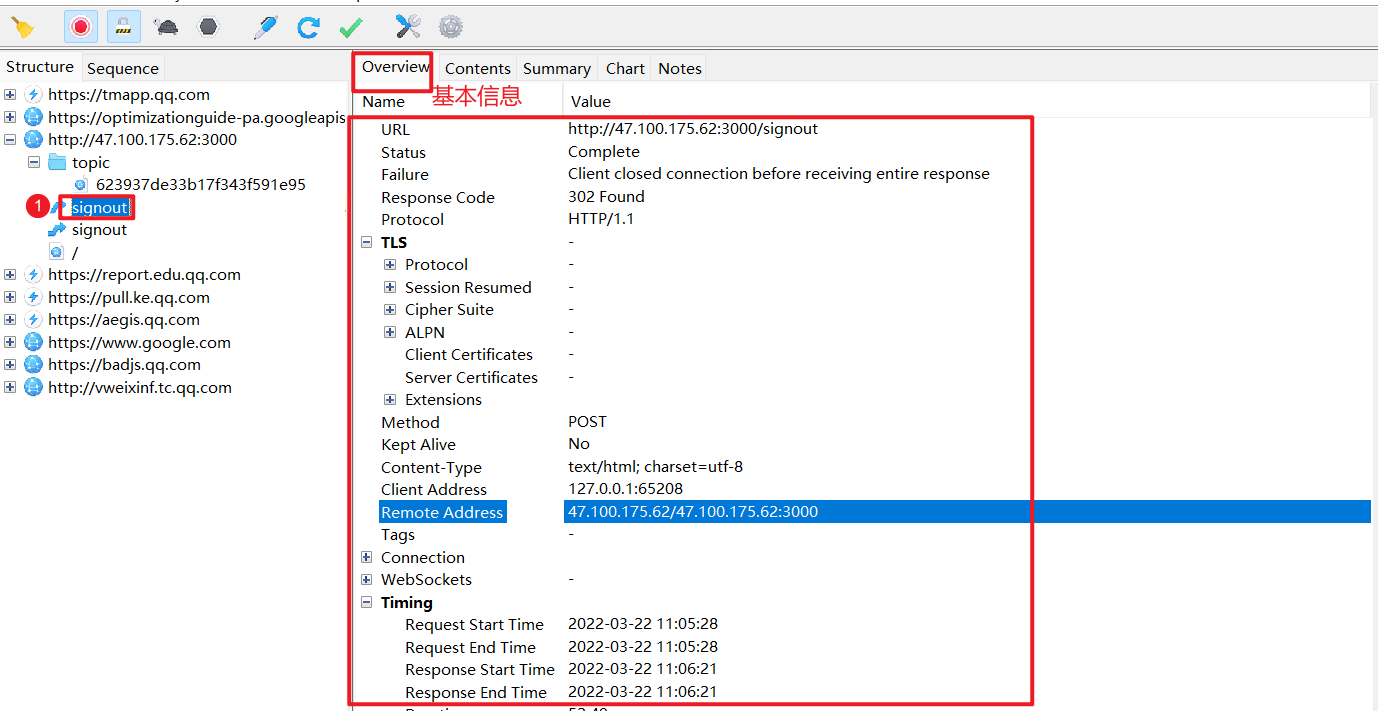Click the lightning icon beside pull.ke.qq.com
Screen dimensions: 1378x711
pyautogui.click(x=33, y=297)
